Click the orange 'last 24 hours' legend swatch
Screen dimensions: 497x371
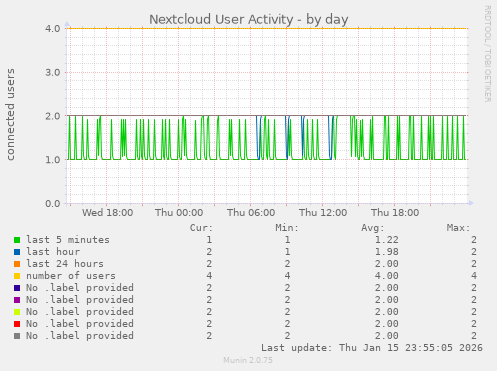pyautogui.click(x=17, y=264)
